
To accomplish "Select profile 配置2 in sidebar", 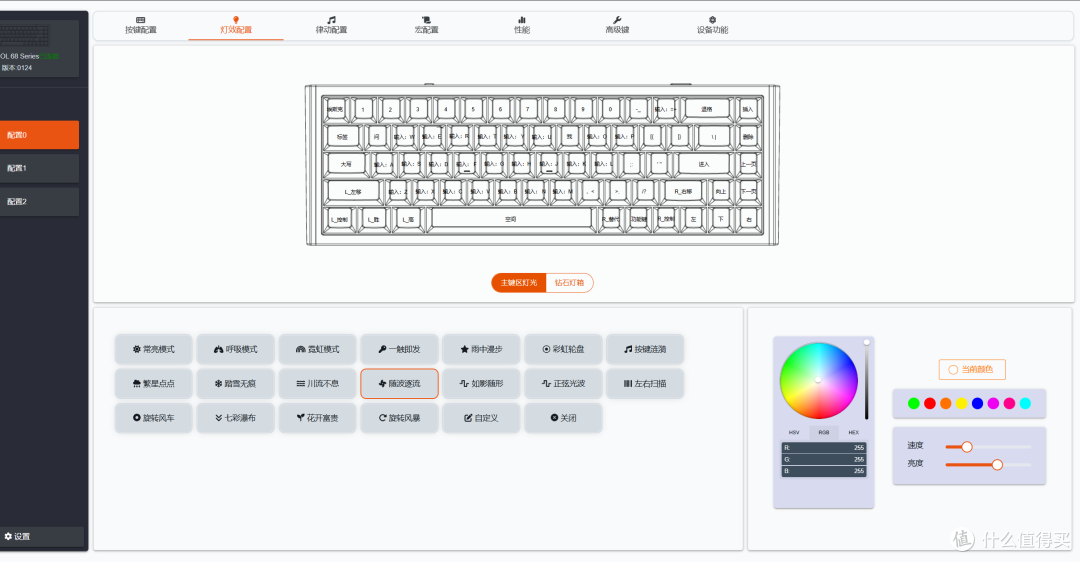I will [x=39, y=202].
